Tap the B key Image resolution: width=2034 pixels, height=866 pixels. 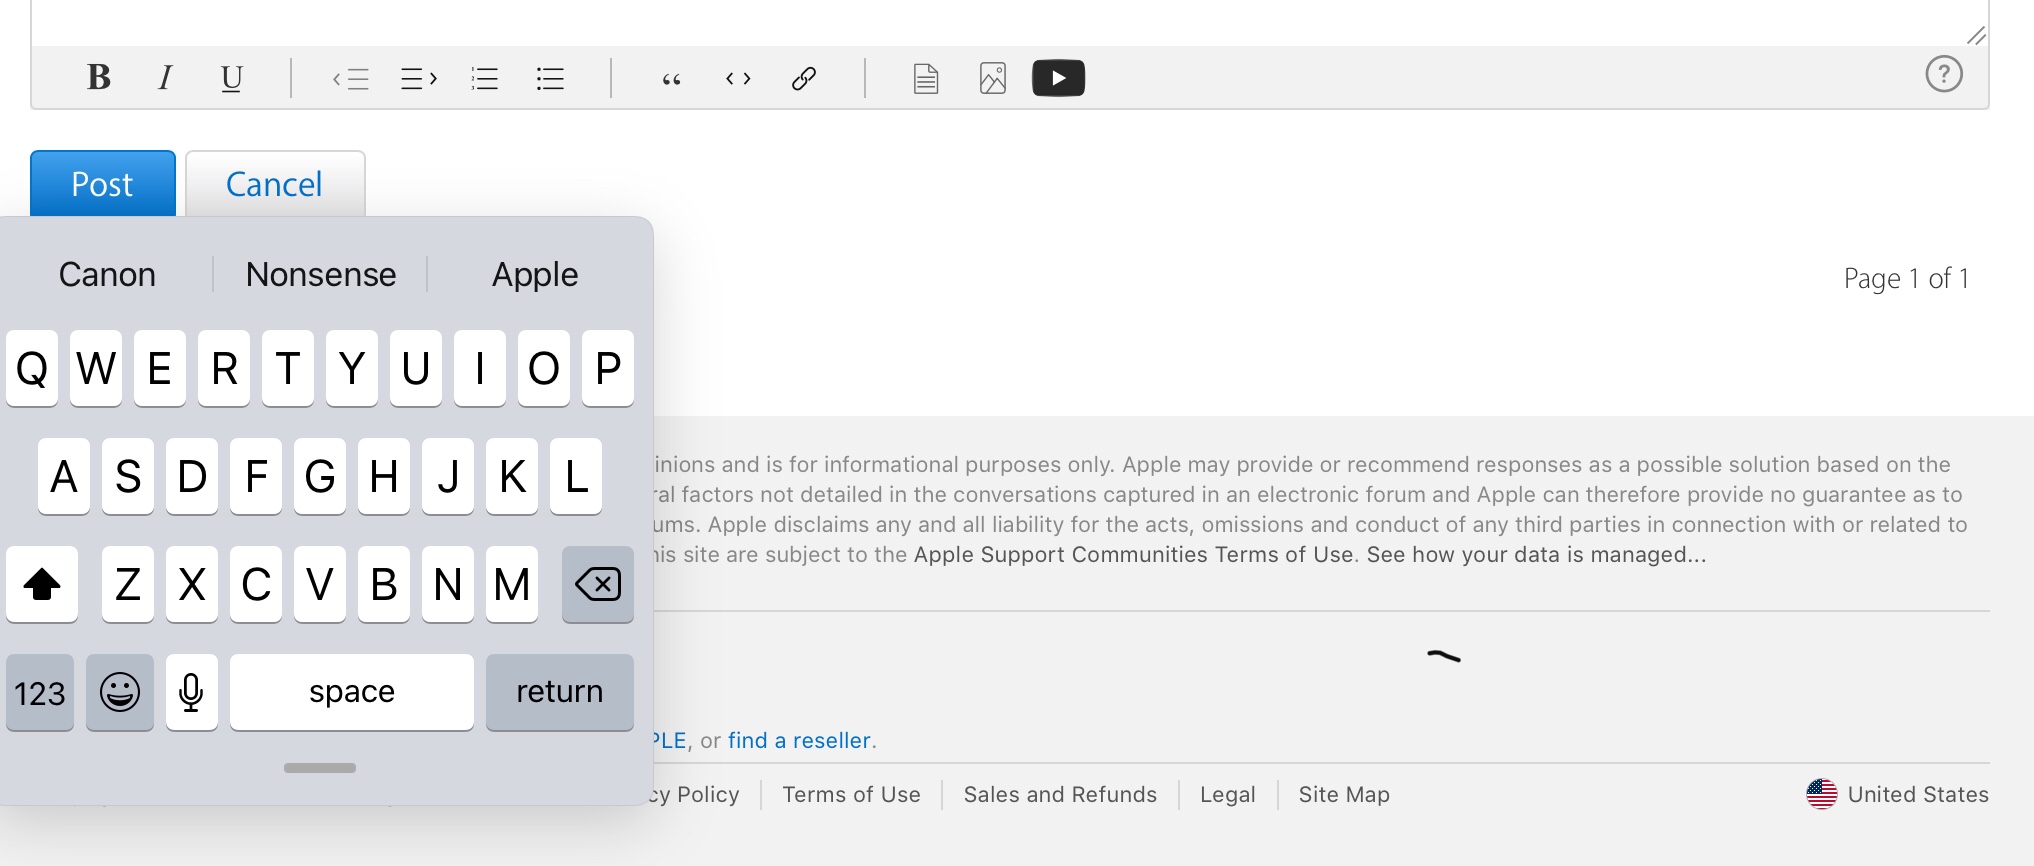pos(384,584)
